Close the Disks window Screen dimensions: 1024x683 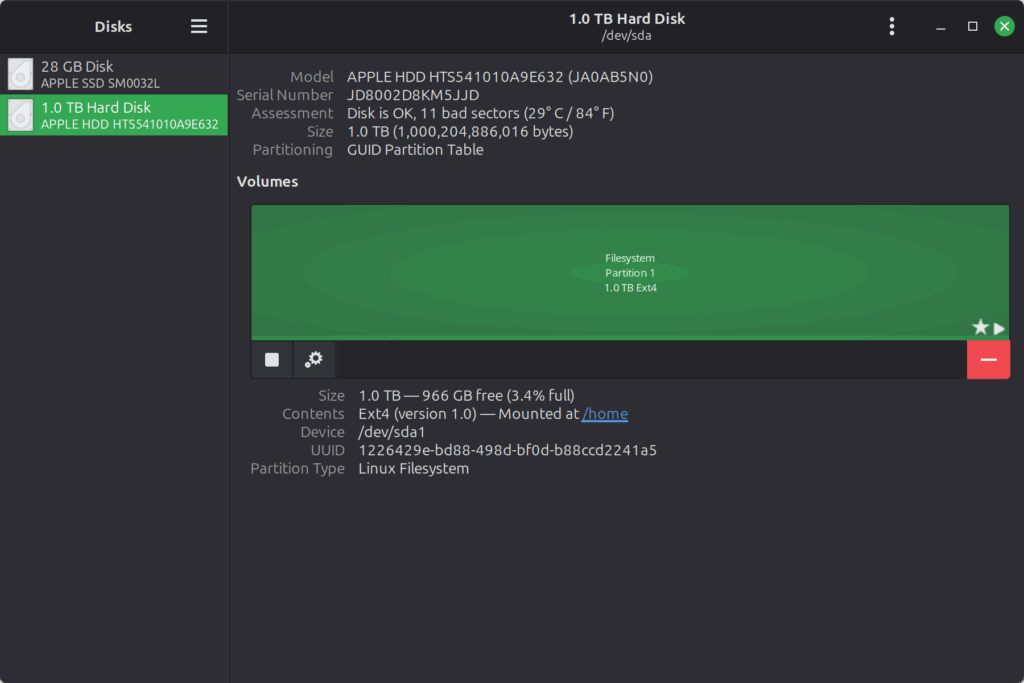pyautogui.click(x=1004, y=27)
